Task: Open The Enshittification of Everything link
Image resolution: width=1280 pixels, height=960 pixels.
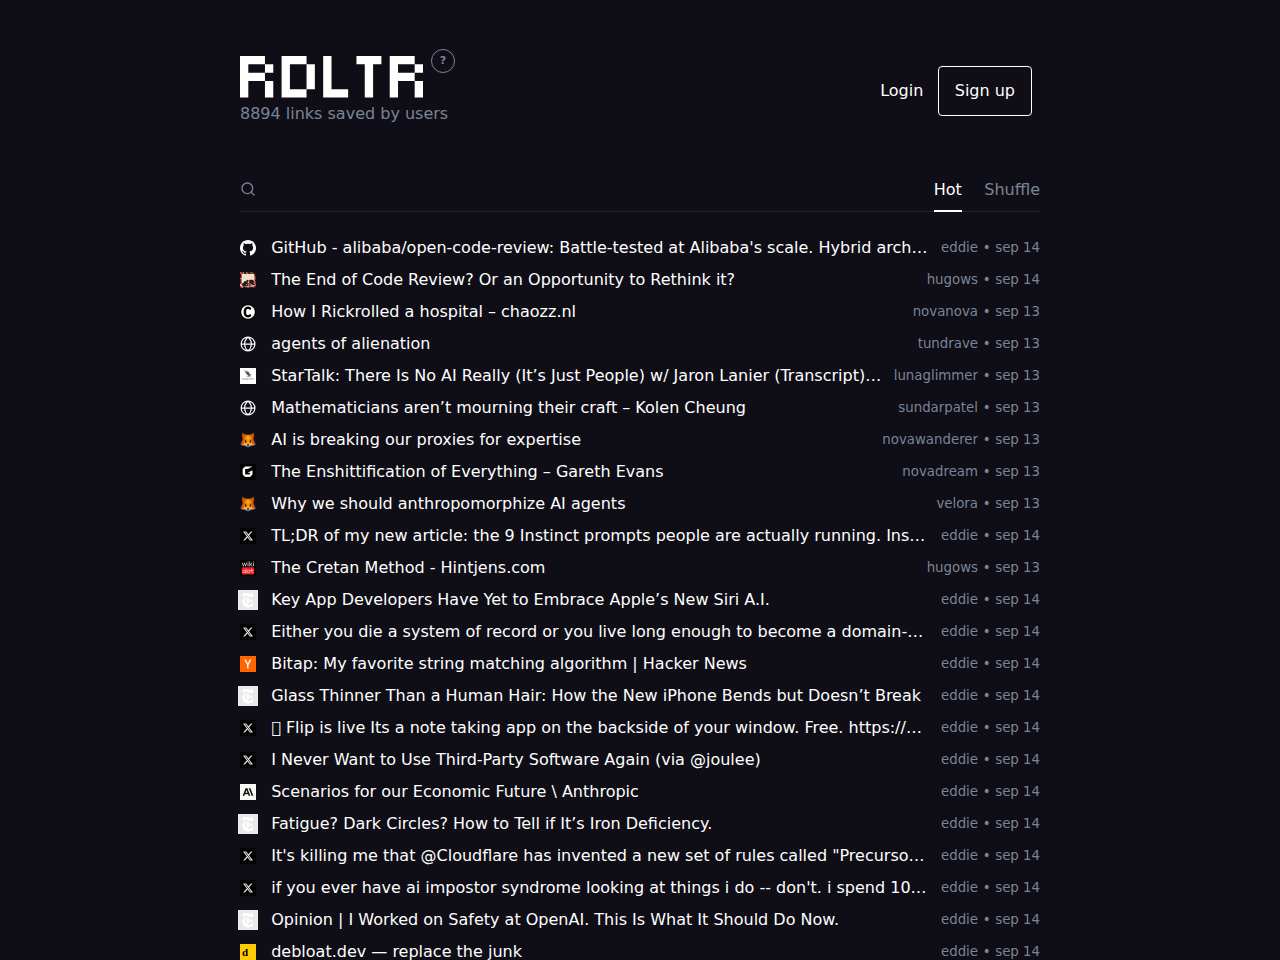Action: coord(467,471)
